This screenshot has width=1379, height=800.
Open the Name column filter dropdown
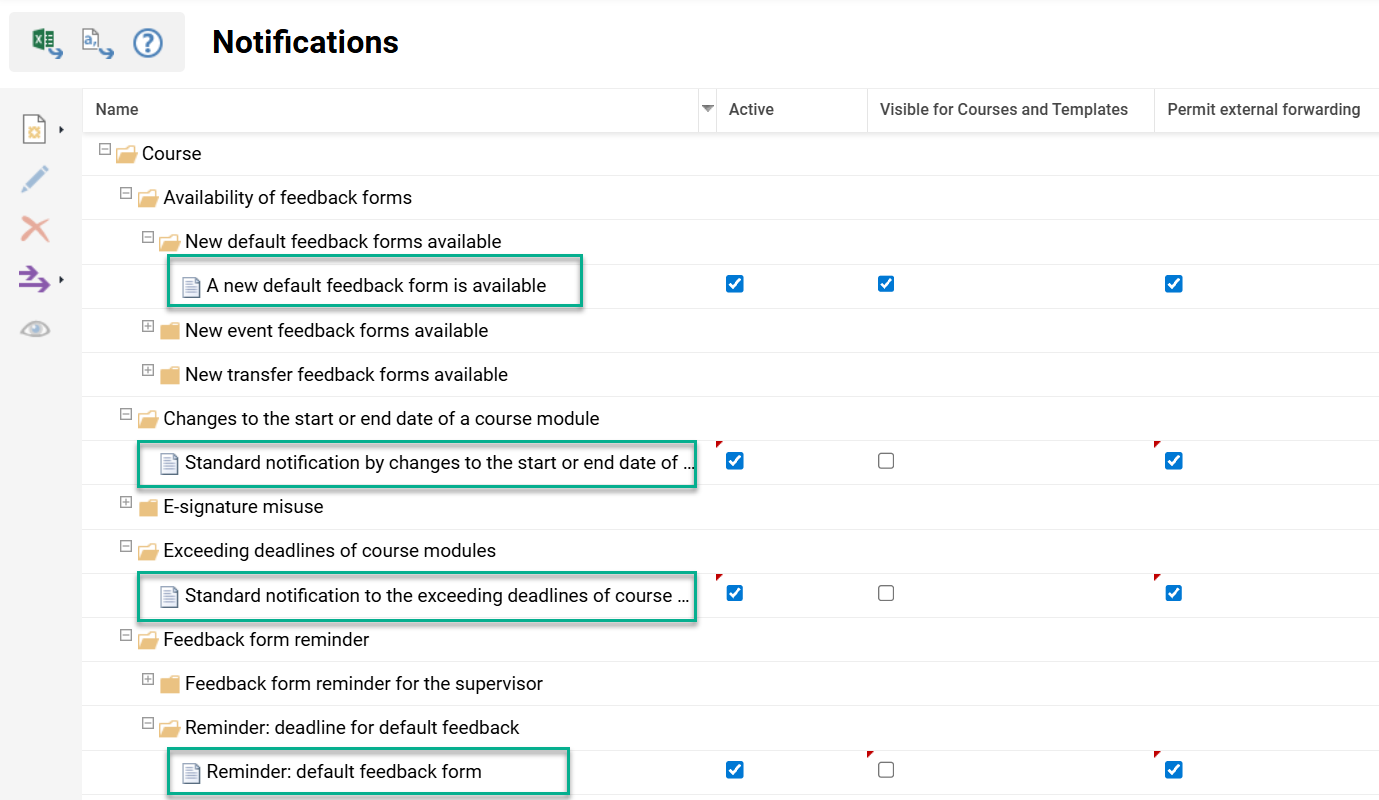707,110
